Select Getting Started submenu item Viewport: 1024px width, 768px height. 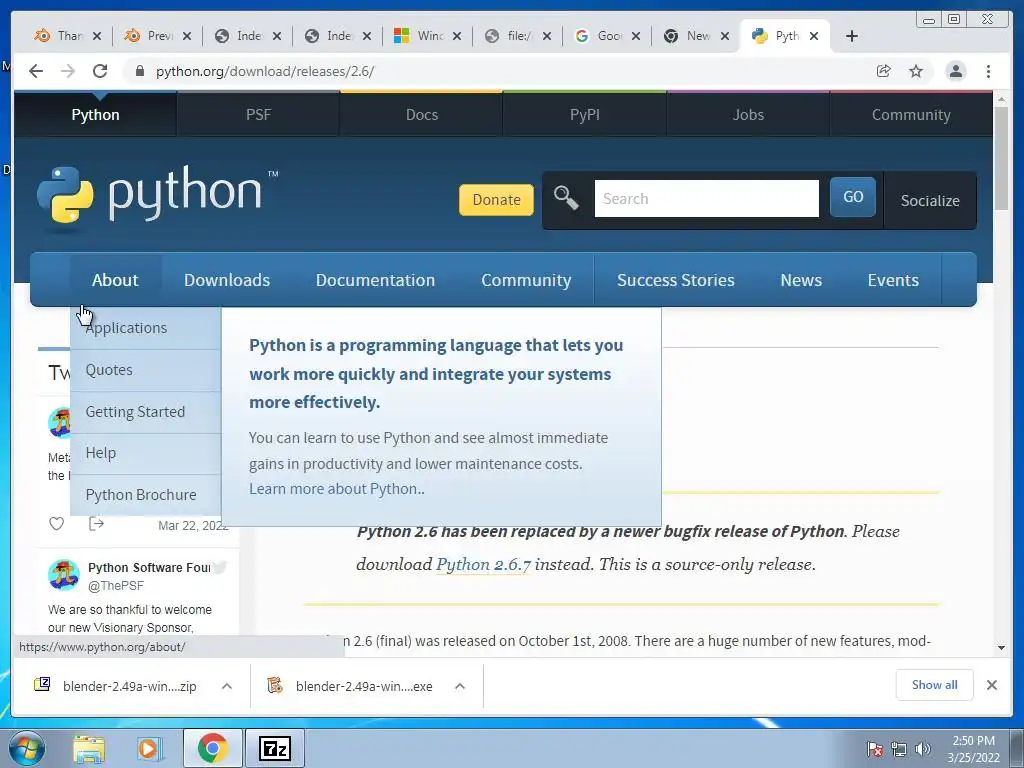point(146,412)
